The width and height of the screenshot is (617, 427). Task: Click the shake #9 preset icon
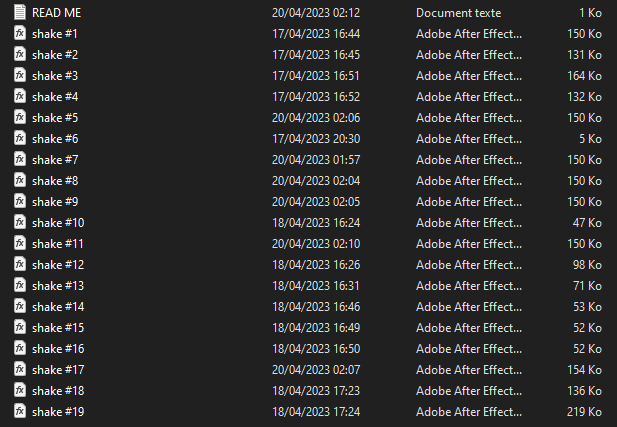20,201
